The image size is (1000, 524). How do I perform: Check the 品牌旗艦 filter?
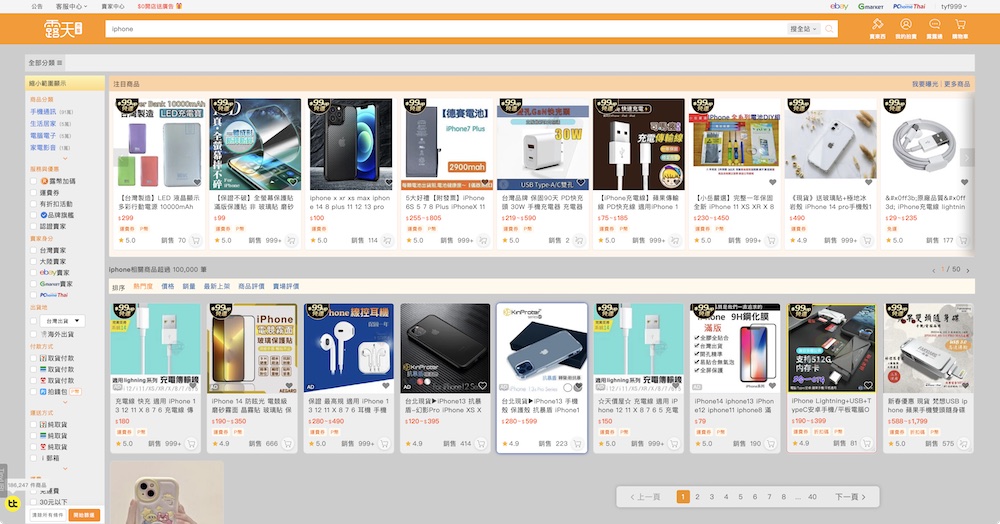(x=34, y=215)
